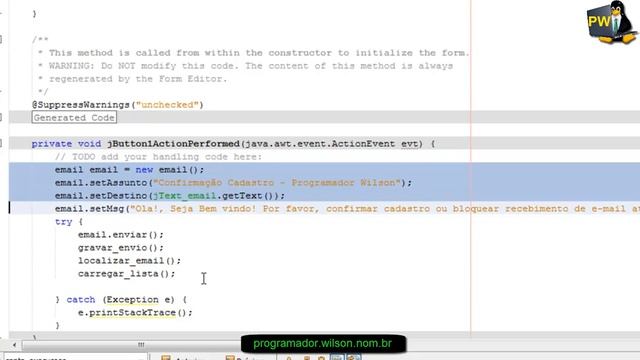Click the horizontal scrollbar thumb
The height and width of the screenshot is (360, 640).
point(141,345)
